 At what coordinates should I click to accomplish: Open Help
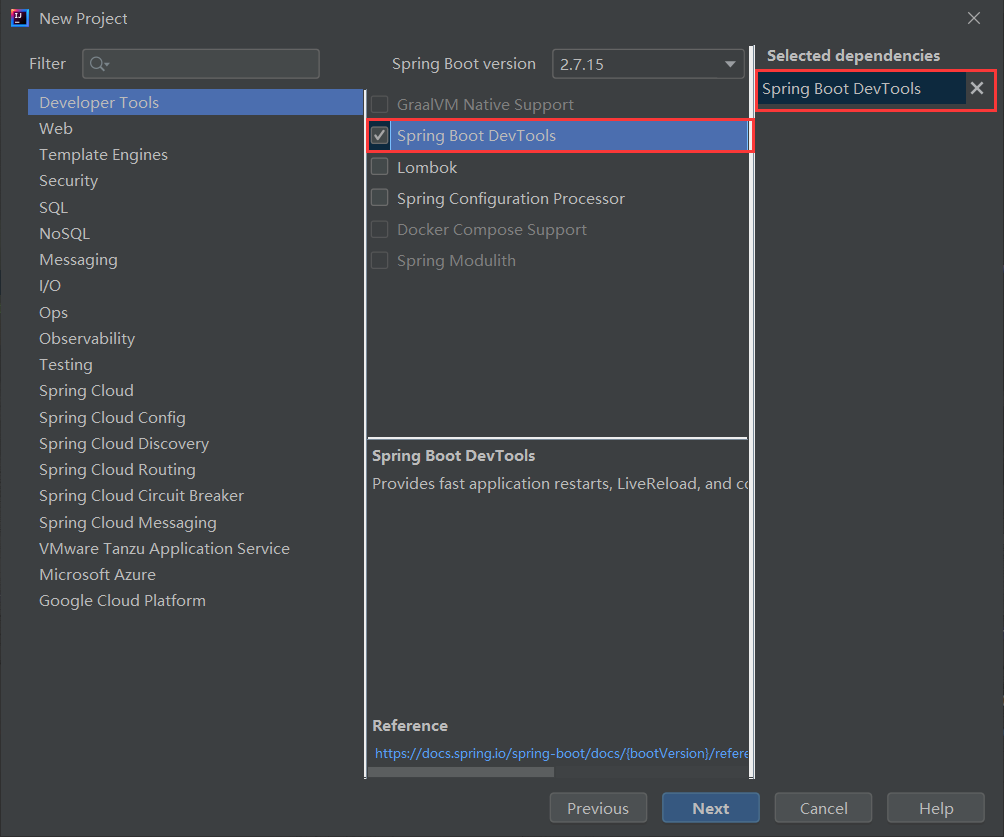936,807
